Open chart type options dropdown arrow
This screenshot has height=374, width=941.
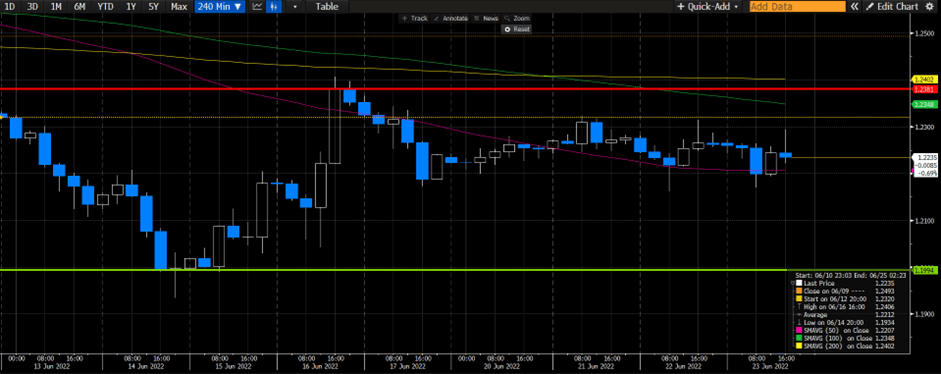295,7
